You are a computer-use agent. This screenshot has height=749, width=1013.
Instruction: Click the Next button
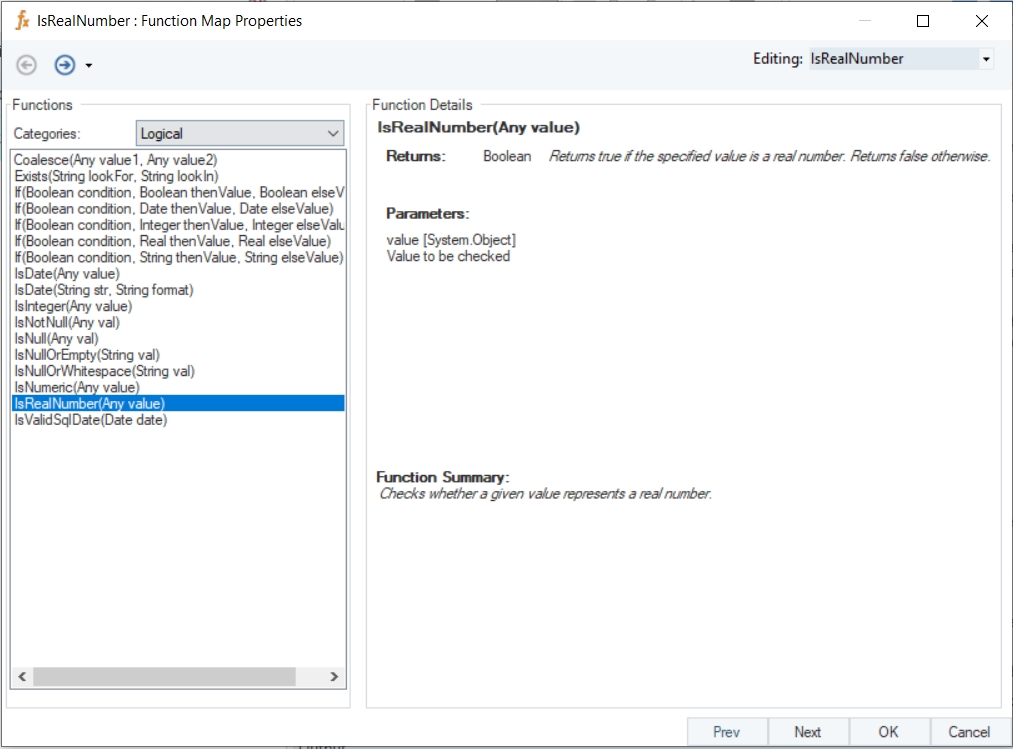point(808,732)
